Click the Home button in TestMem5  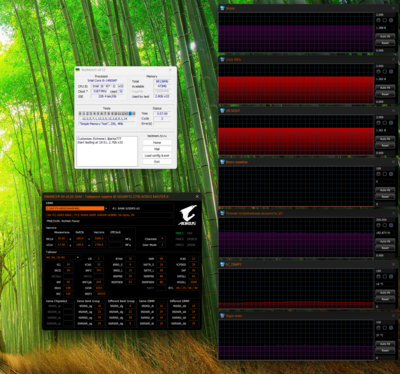157,142
